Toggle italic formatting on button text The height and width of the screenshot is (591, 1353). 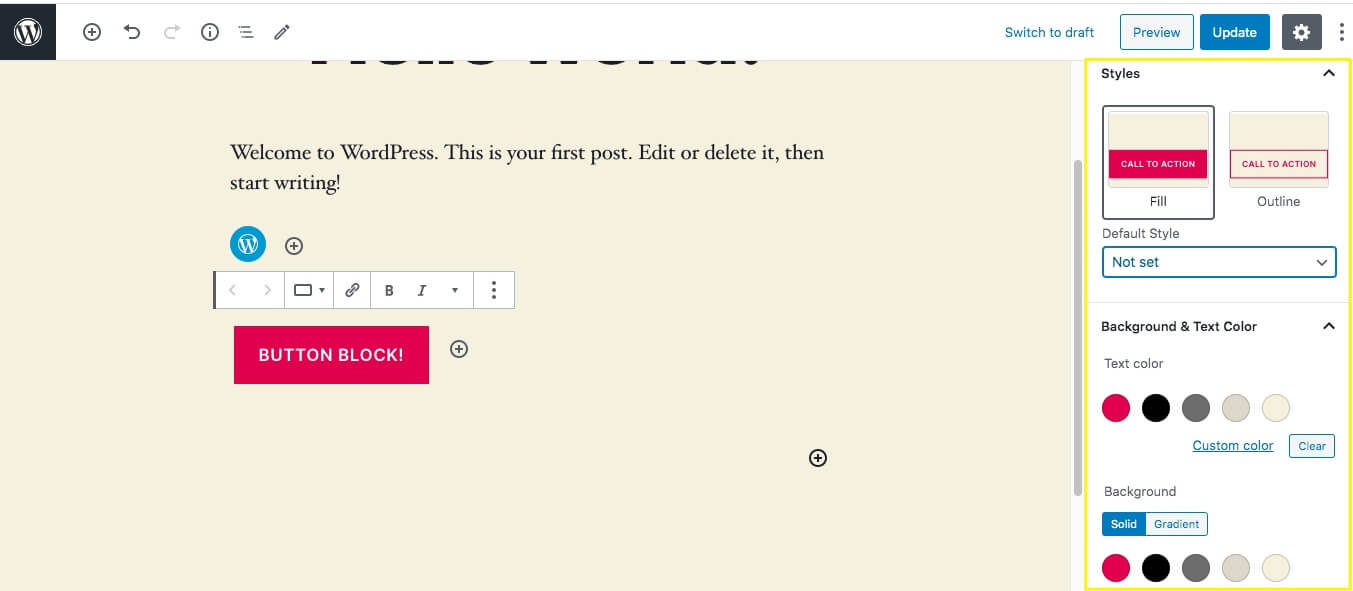422,290
